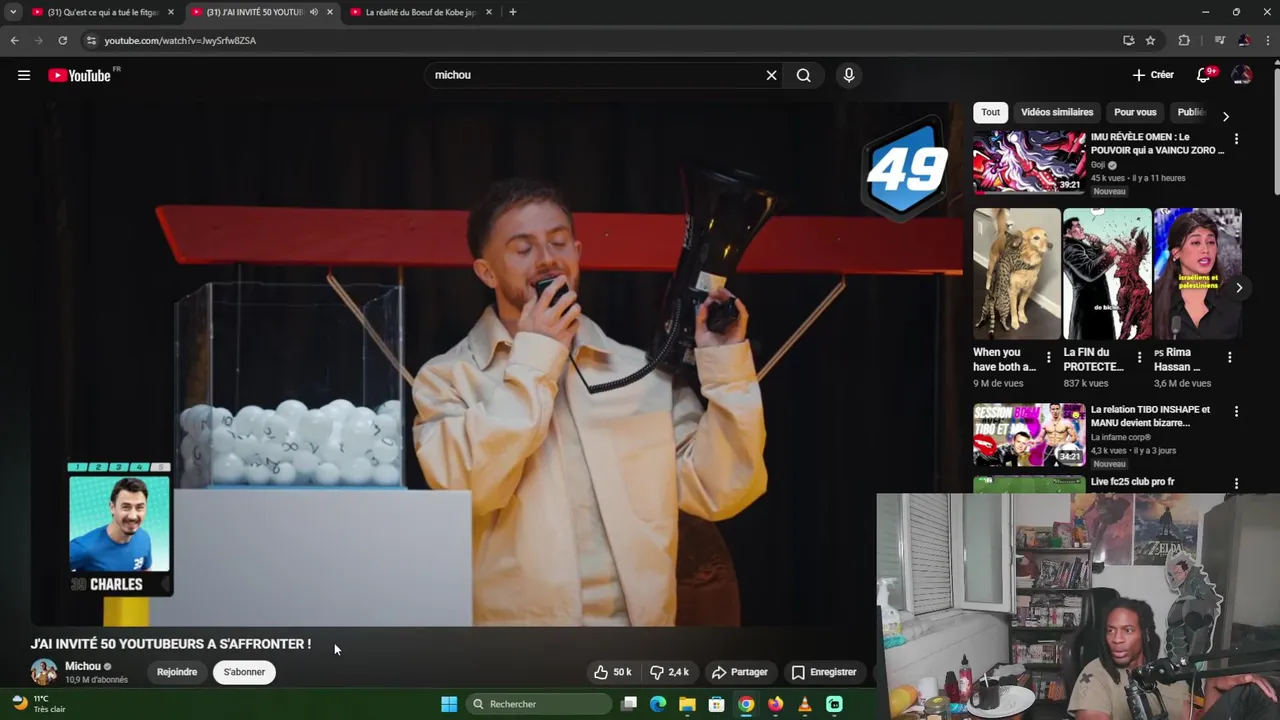Open YouTube notifications bell
Screen dimensions: 1280x720
click(x=1204, y=75)
